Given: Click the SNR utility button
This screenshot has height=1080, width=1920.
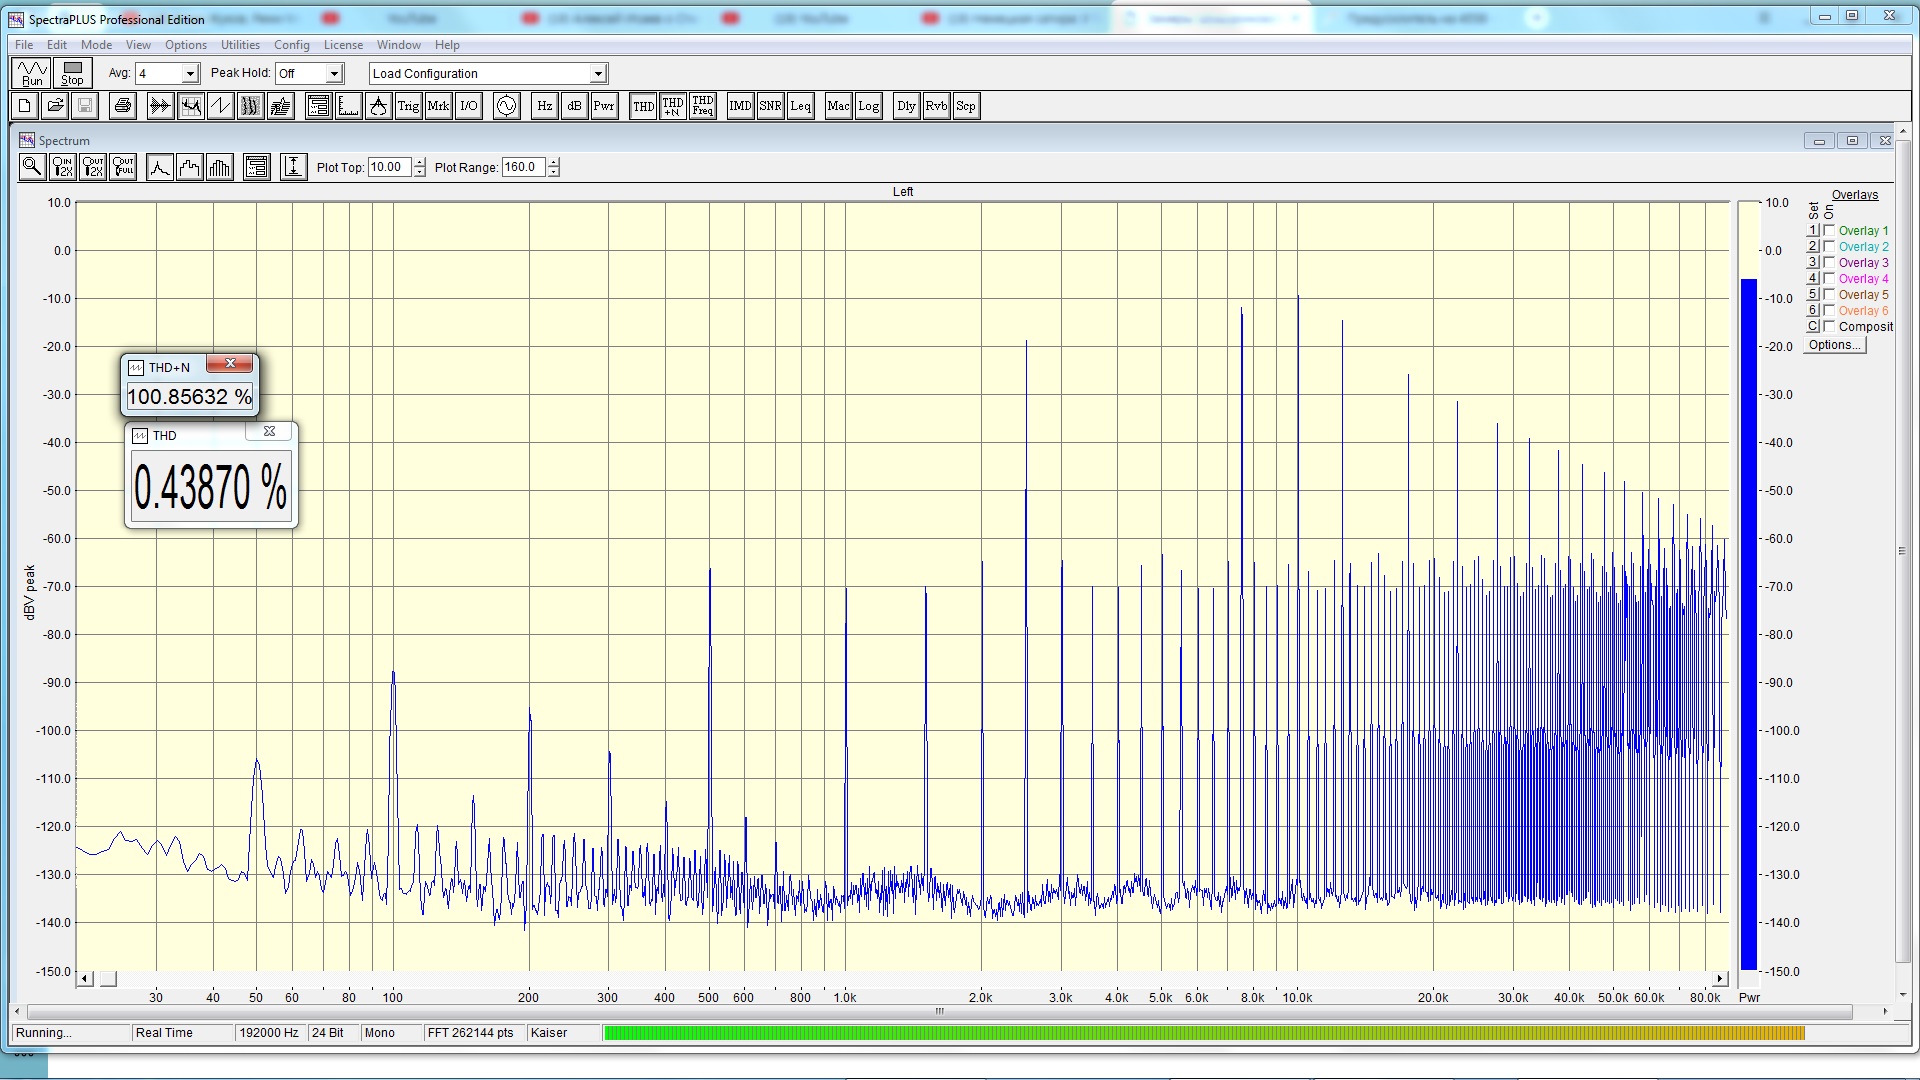Looking at the screenshot, I should click(770, 106).
